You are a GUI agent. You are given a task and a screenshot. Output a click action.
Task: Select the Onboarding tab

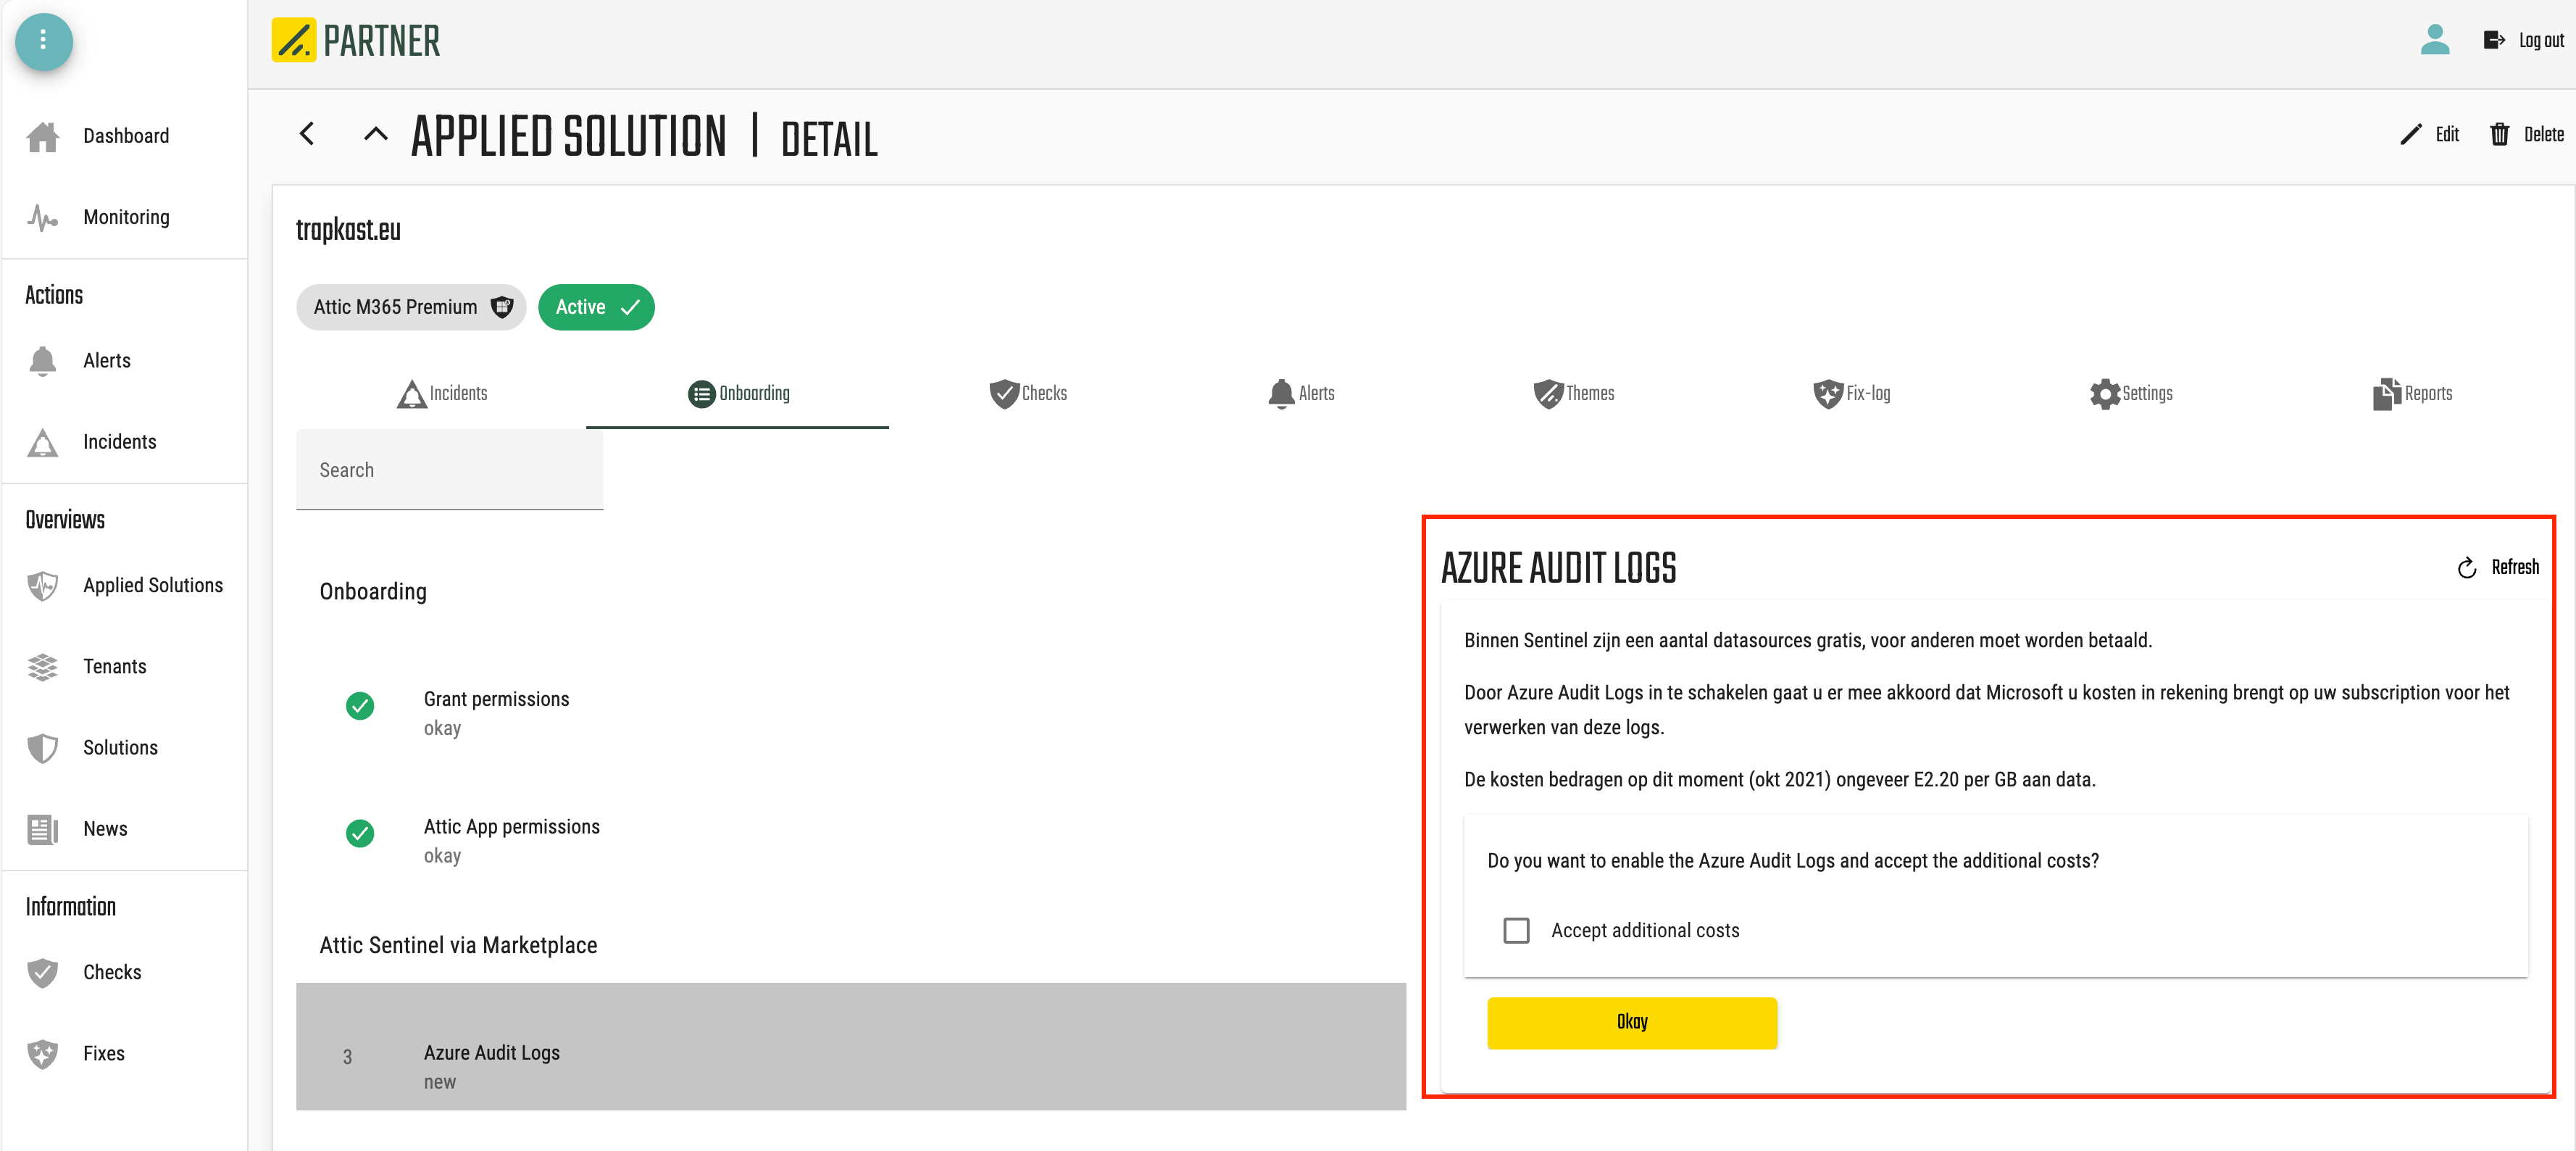point(738,394)
